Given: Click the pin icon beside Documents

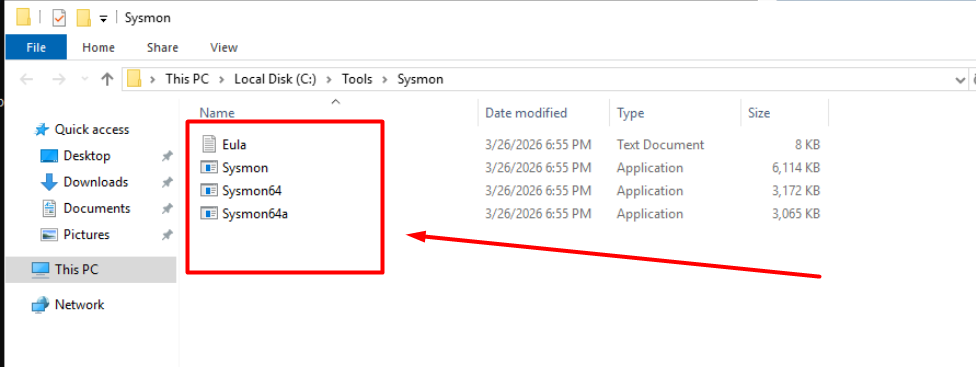Looking at the screenshot, I should (x=167, y=208).
